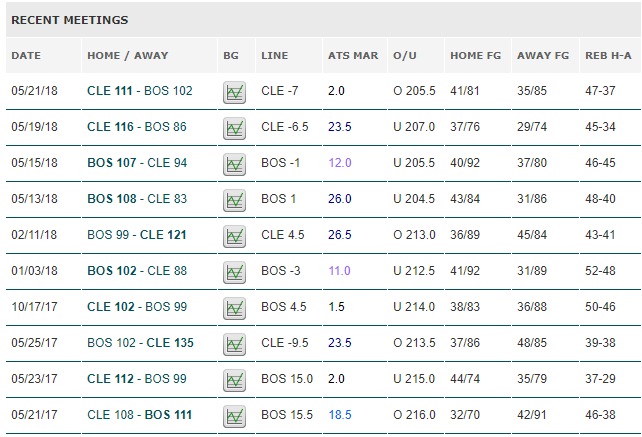Viewport: 642px width, 437px height.
Task: Open the CLE 112 - BOS 99 matchup link
Action: click(x=137, y=379)
